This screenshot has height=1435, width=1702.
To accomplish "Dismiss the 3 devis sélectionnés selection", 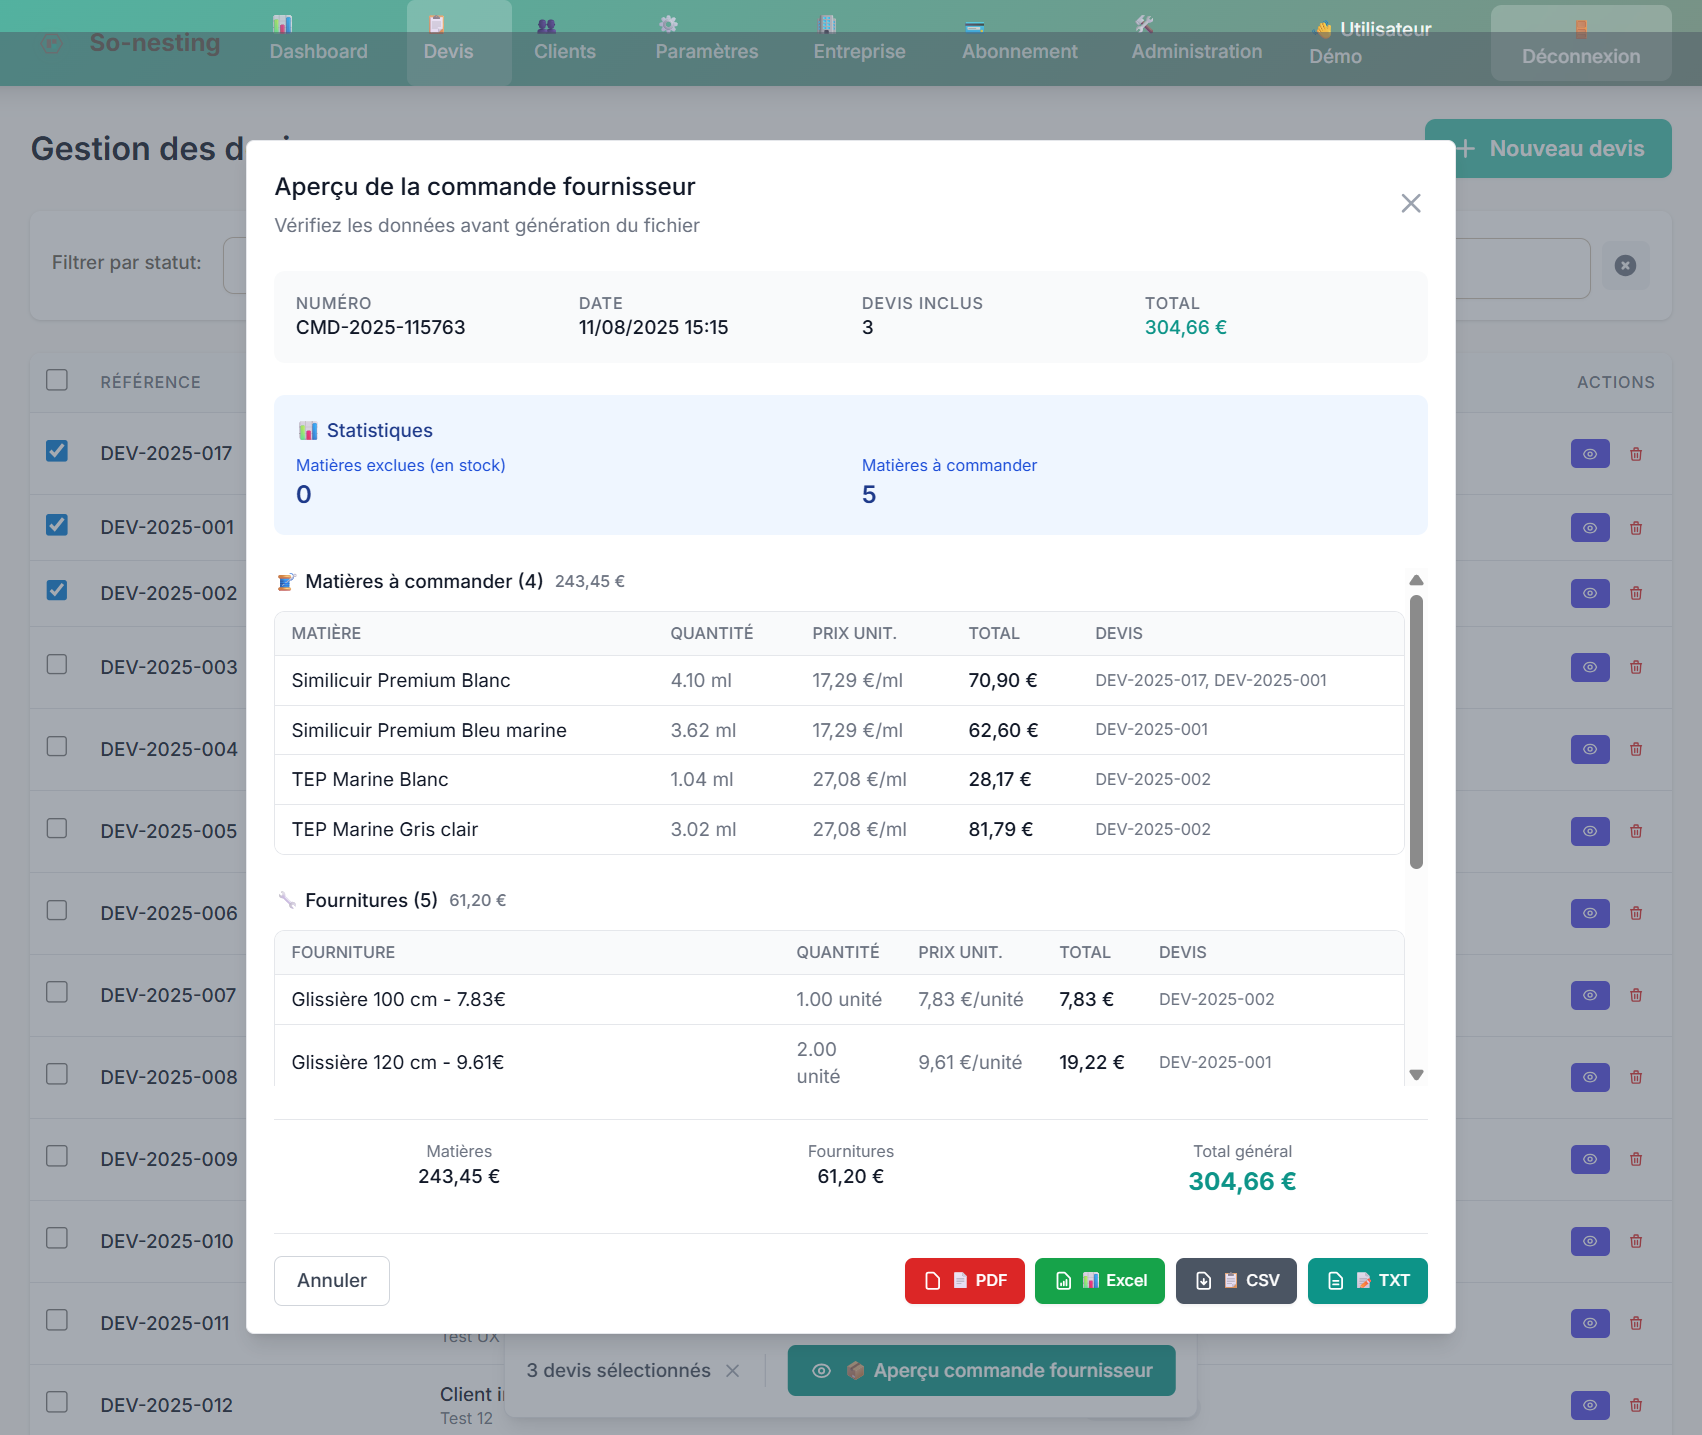I will pos(733,1371).
